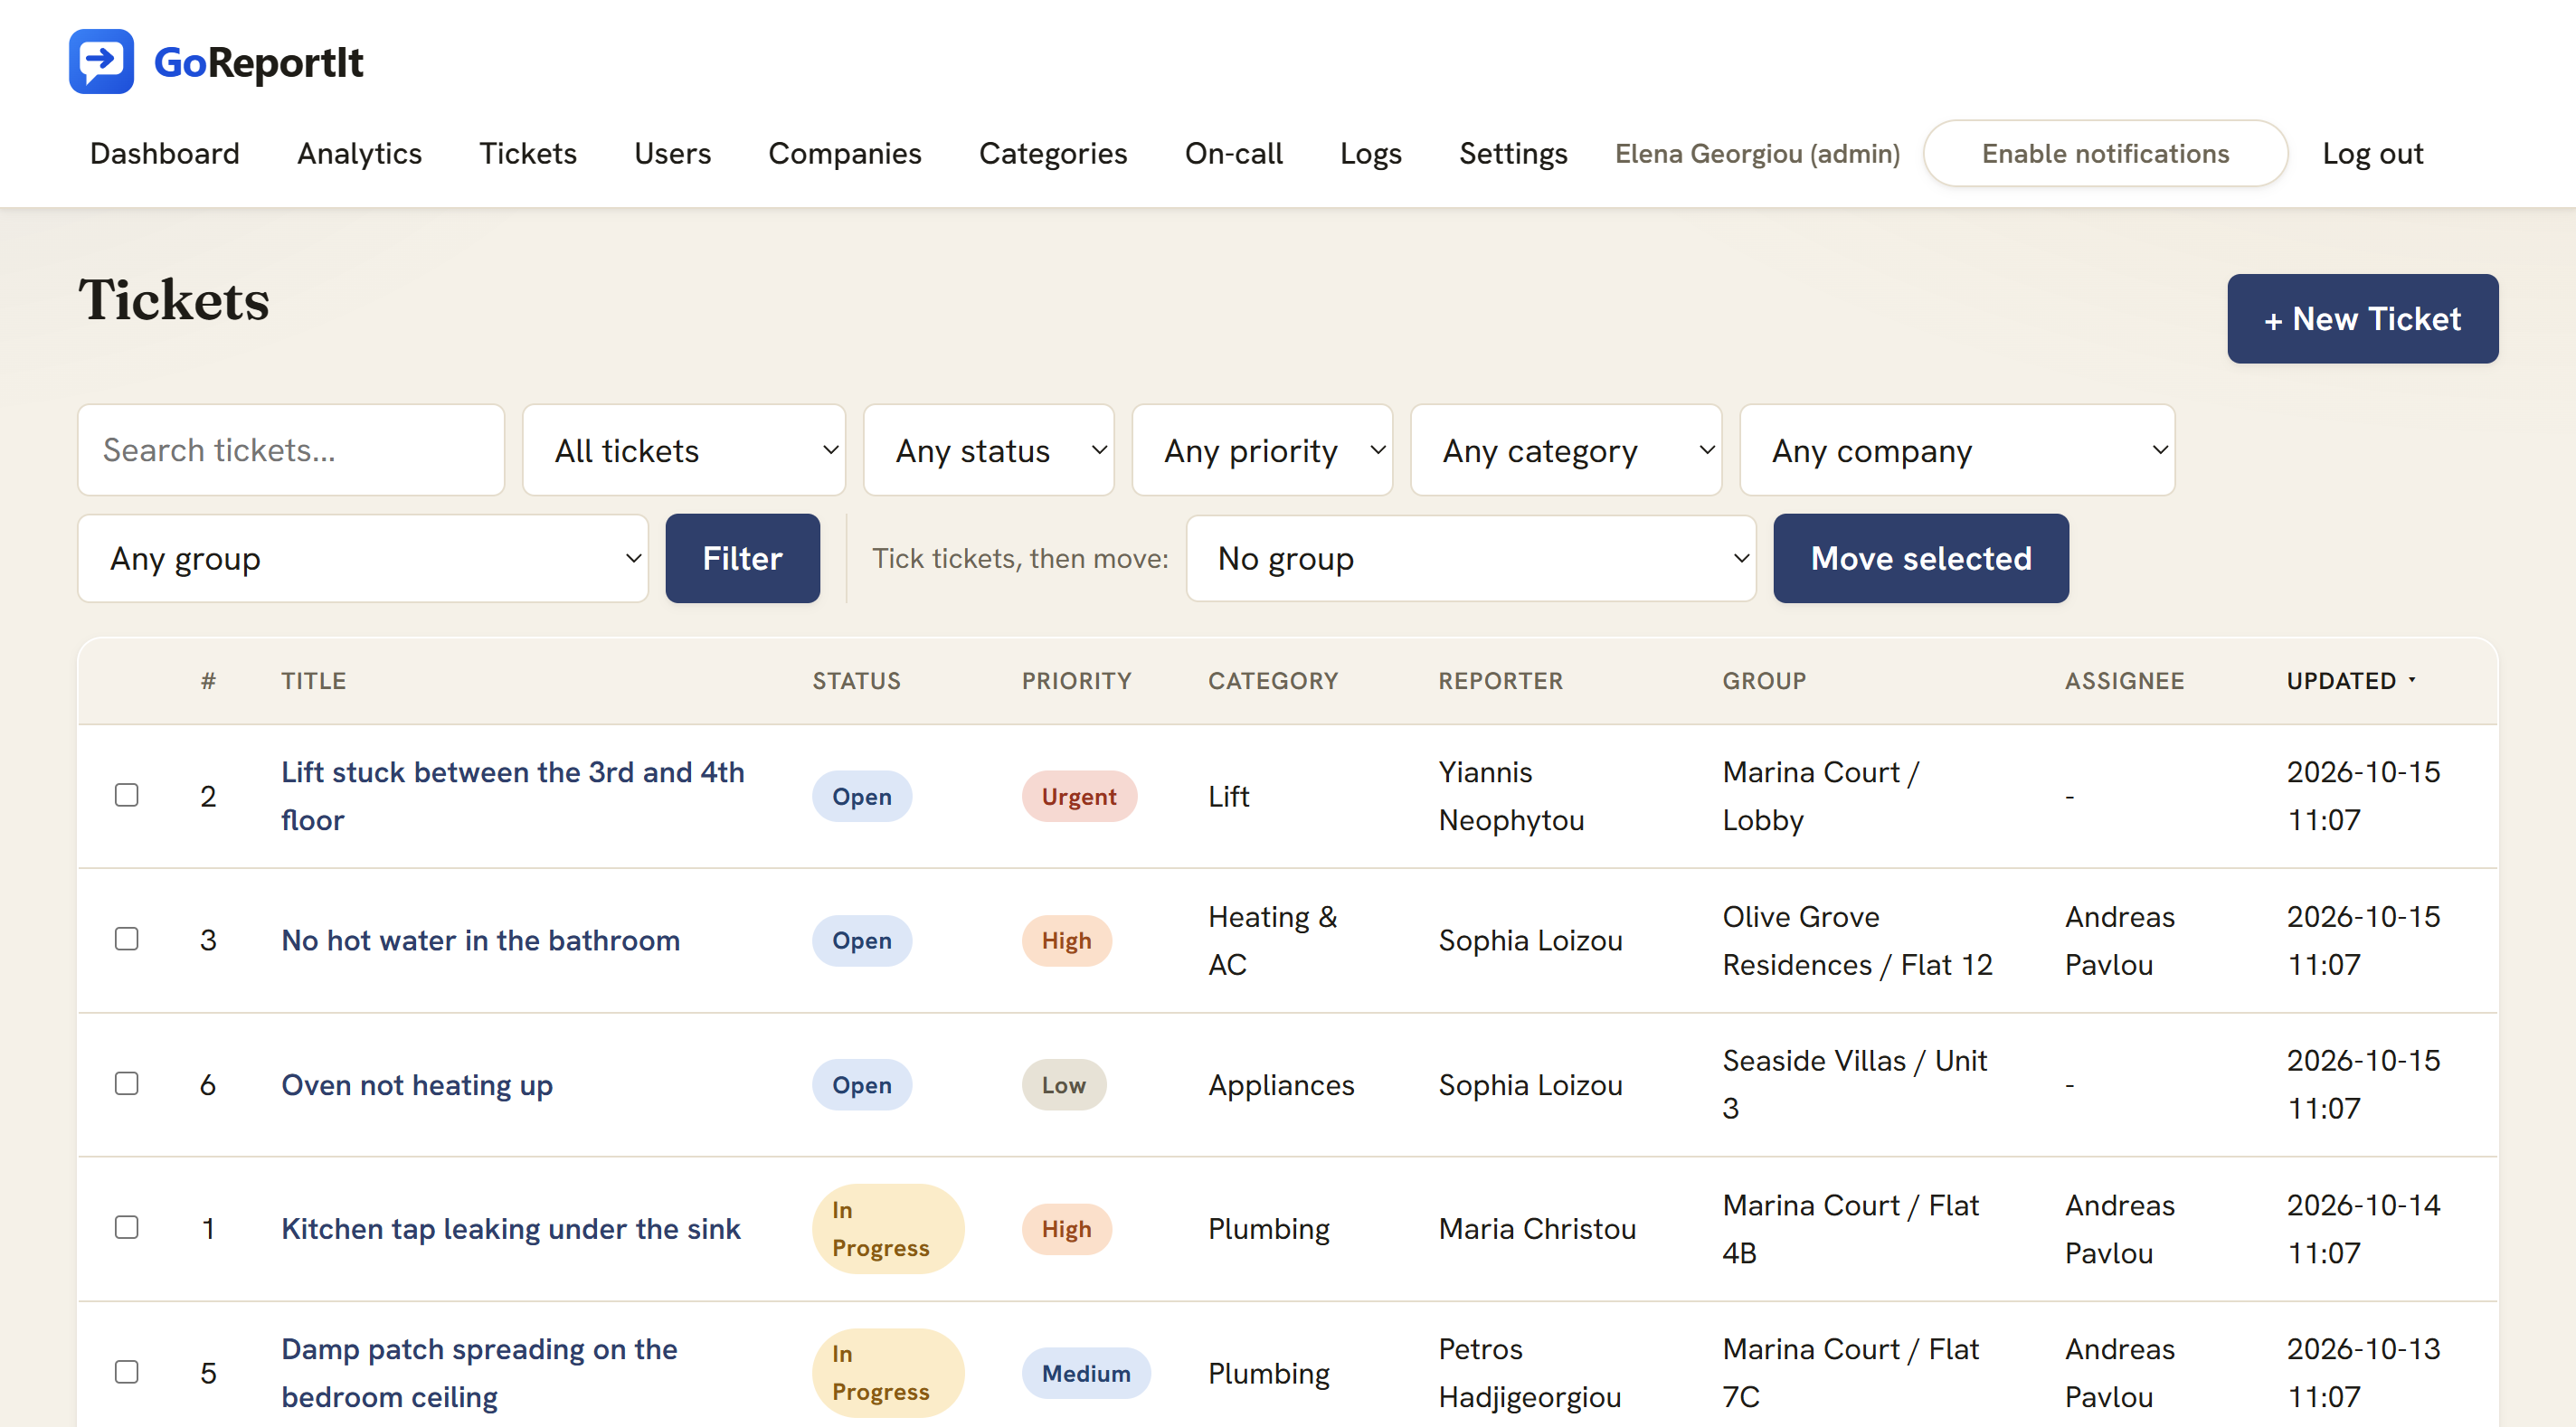Click the Priority column header

1076,681
